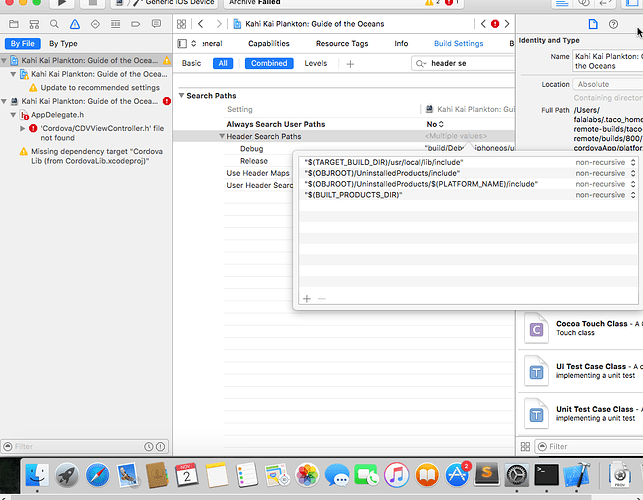643x500 pixels.
Task: Select the Missing dependency target Cordova warning
Action: pyautogui.click(x=96, y=156)
